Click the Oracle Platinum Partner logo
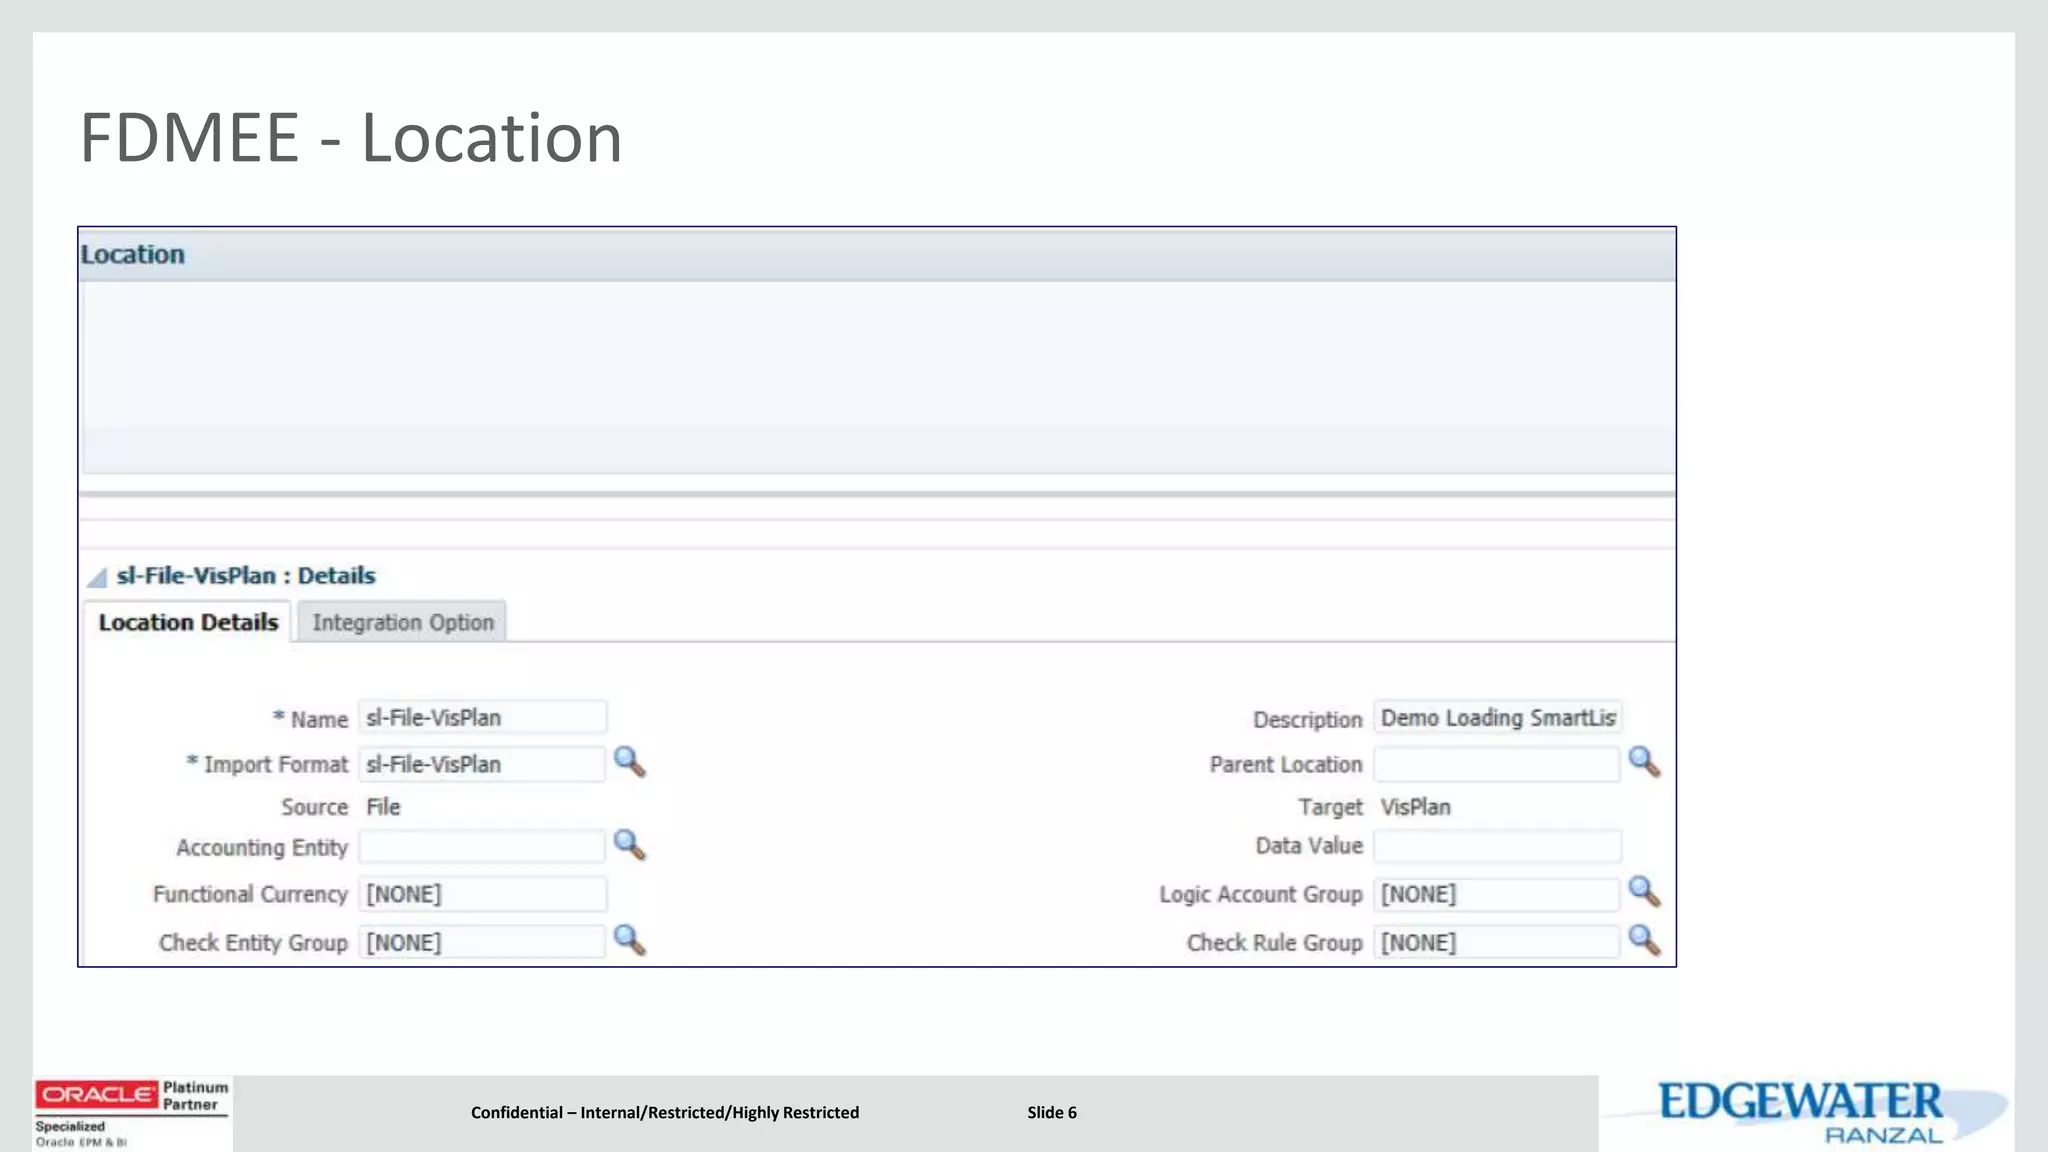2048x1152 pixels. [x=132, y=1112]
